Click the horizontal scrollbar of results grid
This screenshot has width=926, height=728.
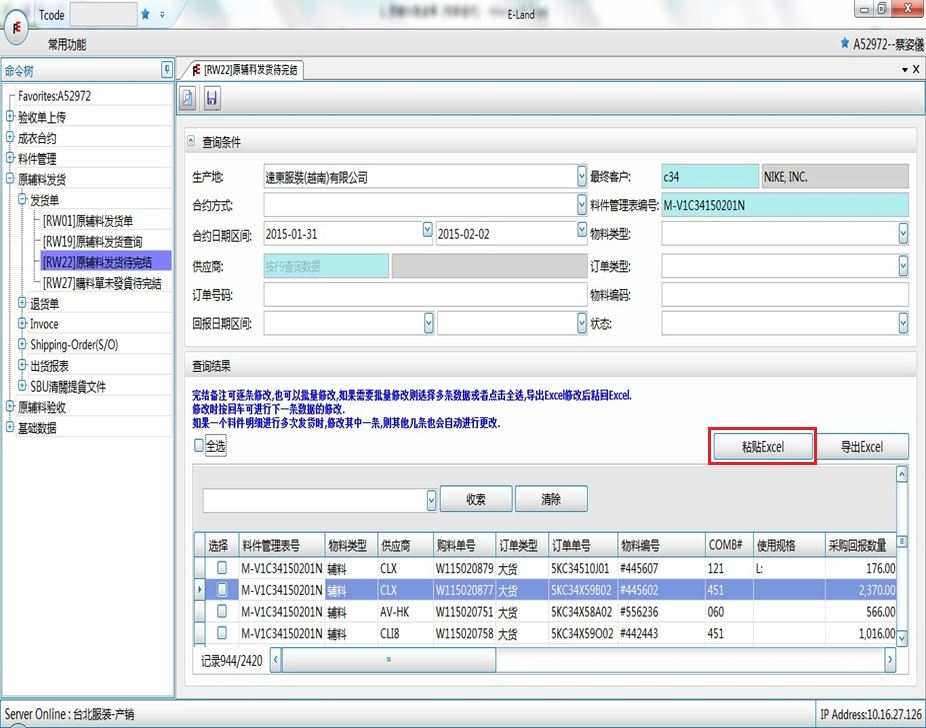(582, 660)
